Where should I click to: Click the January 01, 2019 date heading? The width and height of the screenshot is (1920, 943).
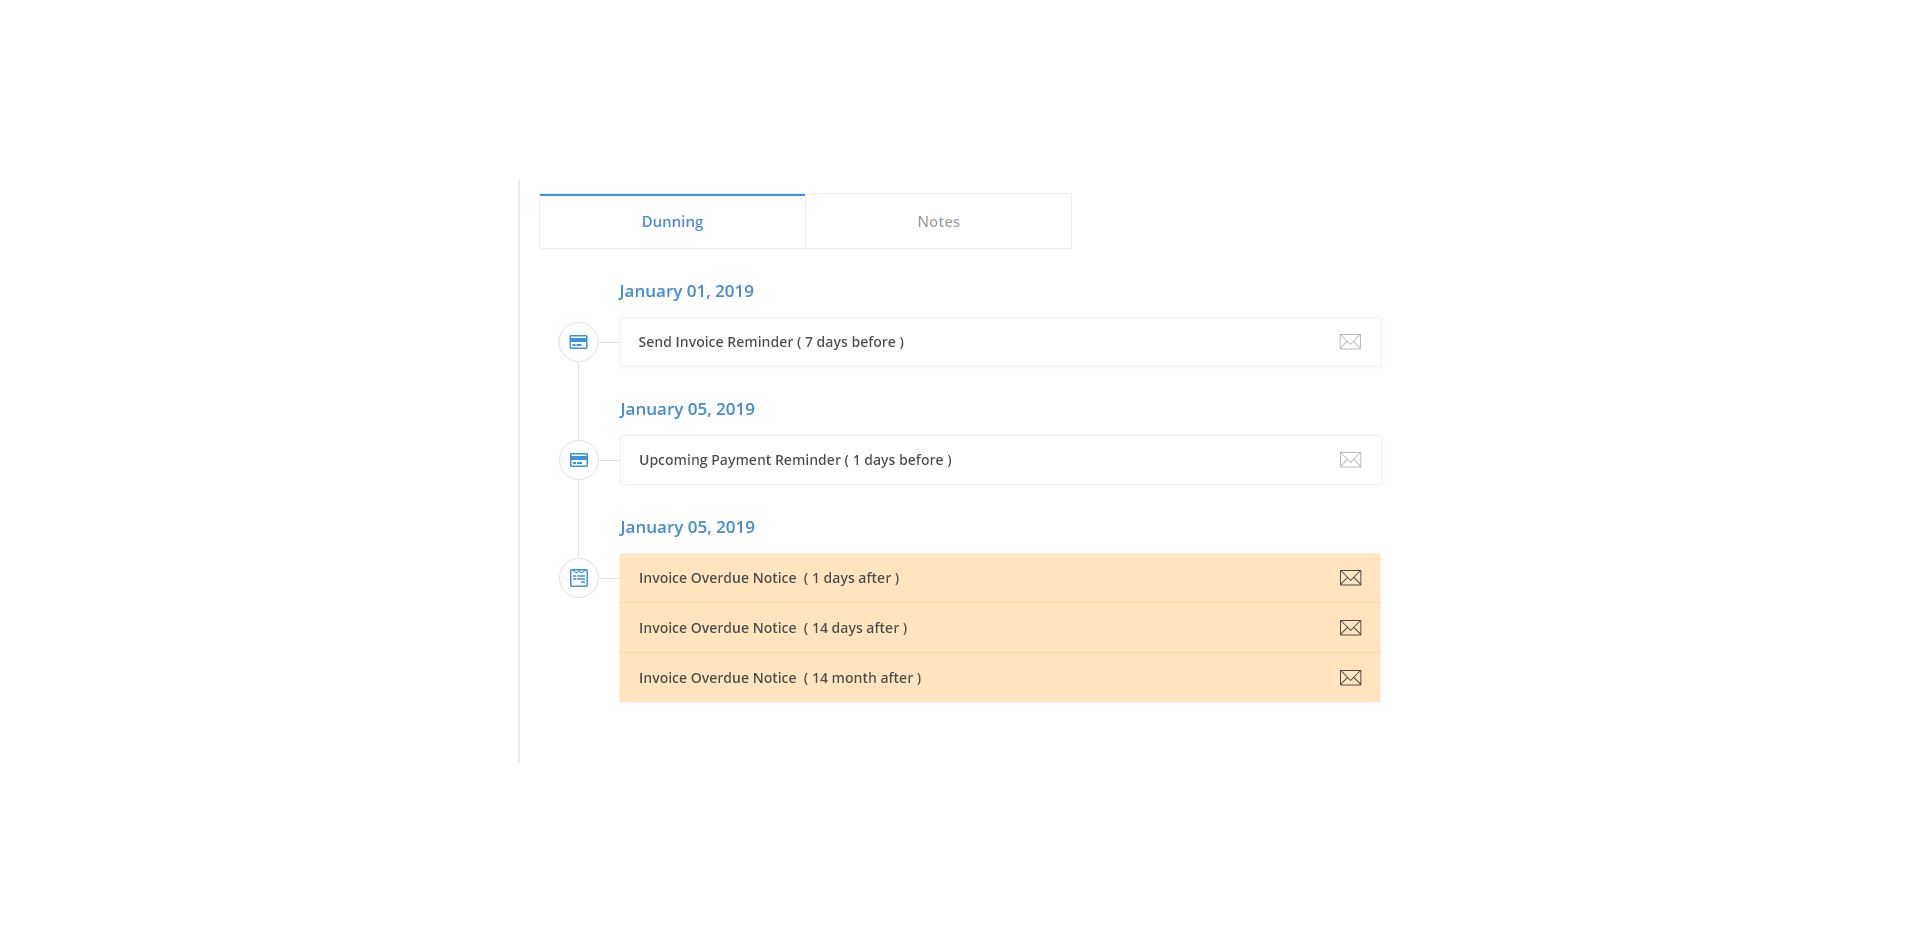click(686, 291)
